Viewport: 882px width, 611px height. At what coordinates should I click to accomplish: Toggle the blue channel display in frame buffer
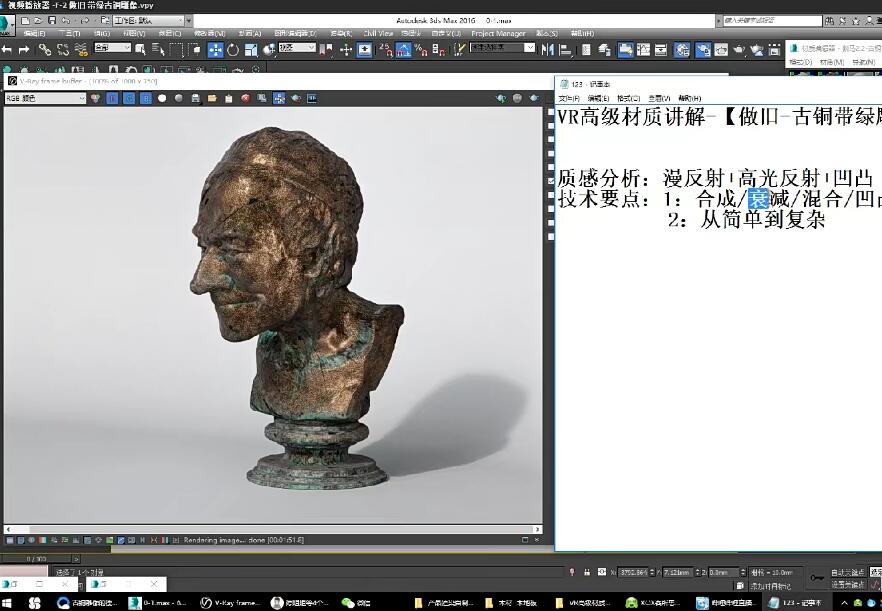(x=146, y=99)
